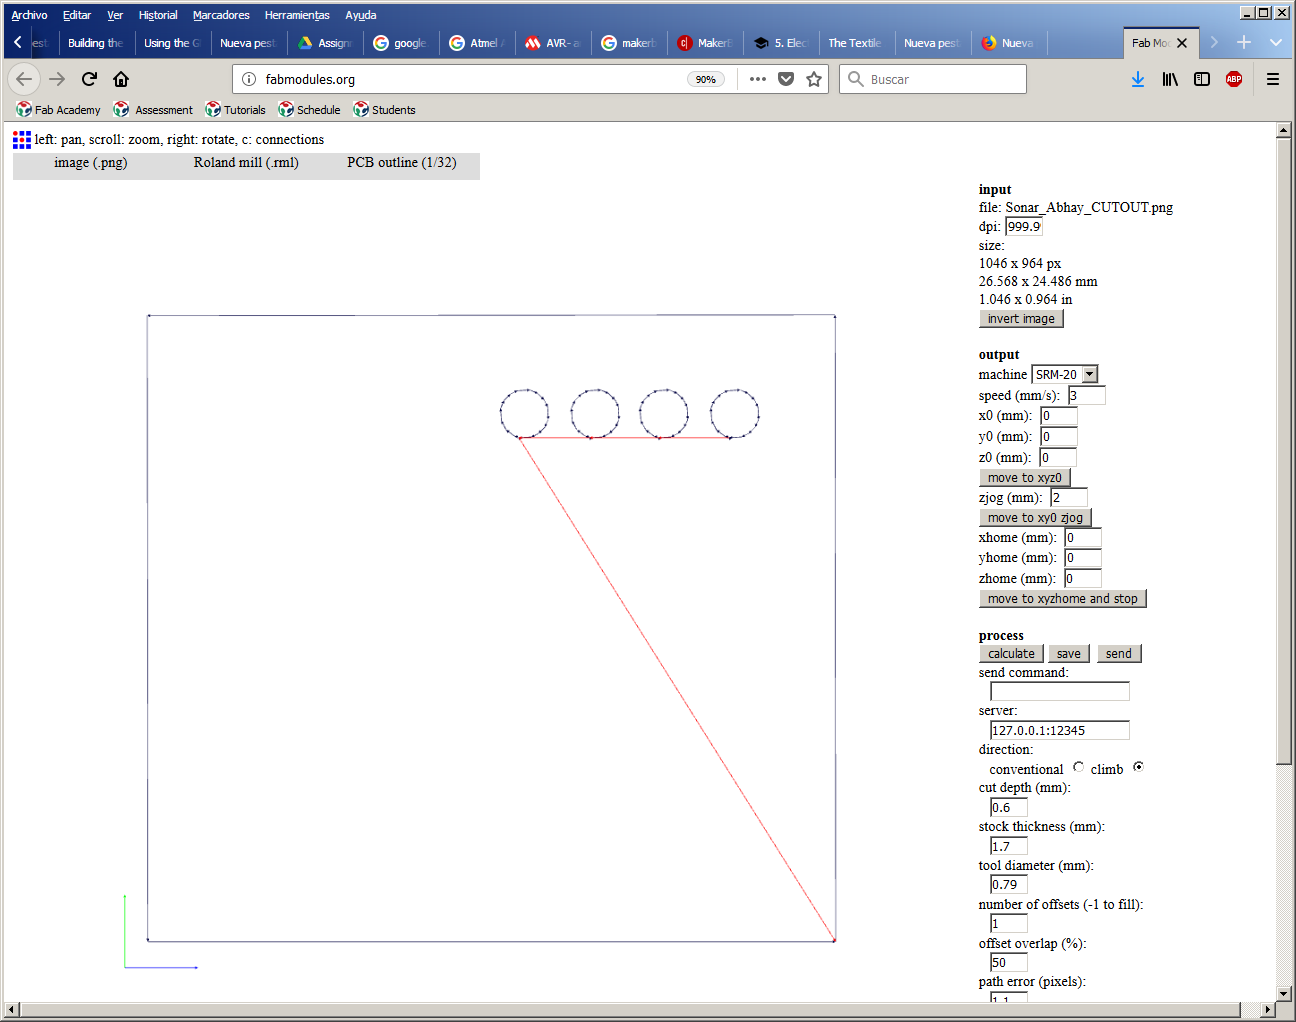Save the generated toolpath file
Viewport: 1296px width, 1022px height.
[1069, 653]
